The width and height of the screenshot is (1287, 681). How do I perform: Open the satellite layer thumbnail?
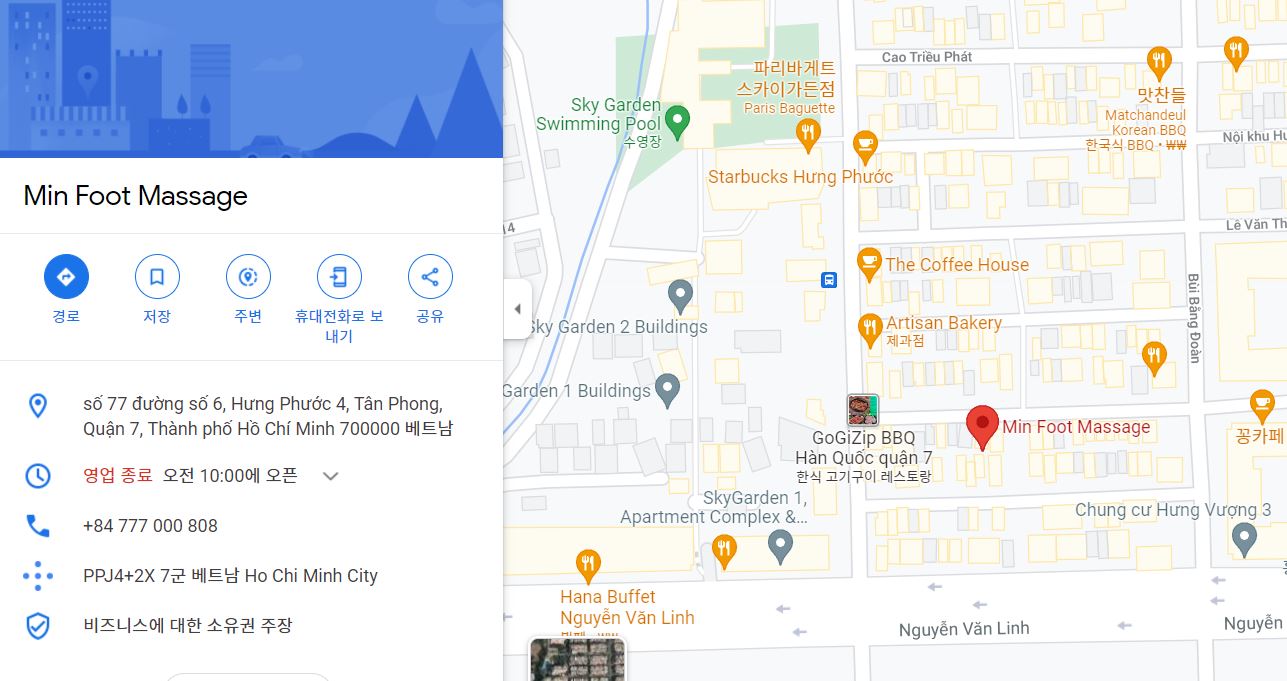pos(577,659)
